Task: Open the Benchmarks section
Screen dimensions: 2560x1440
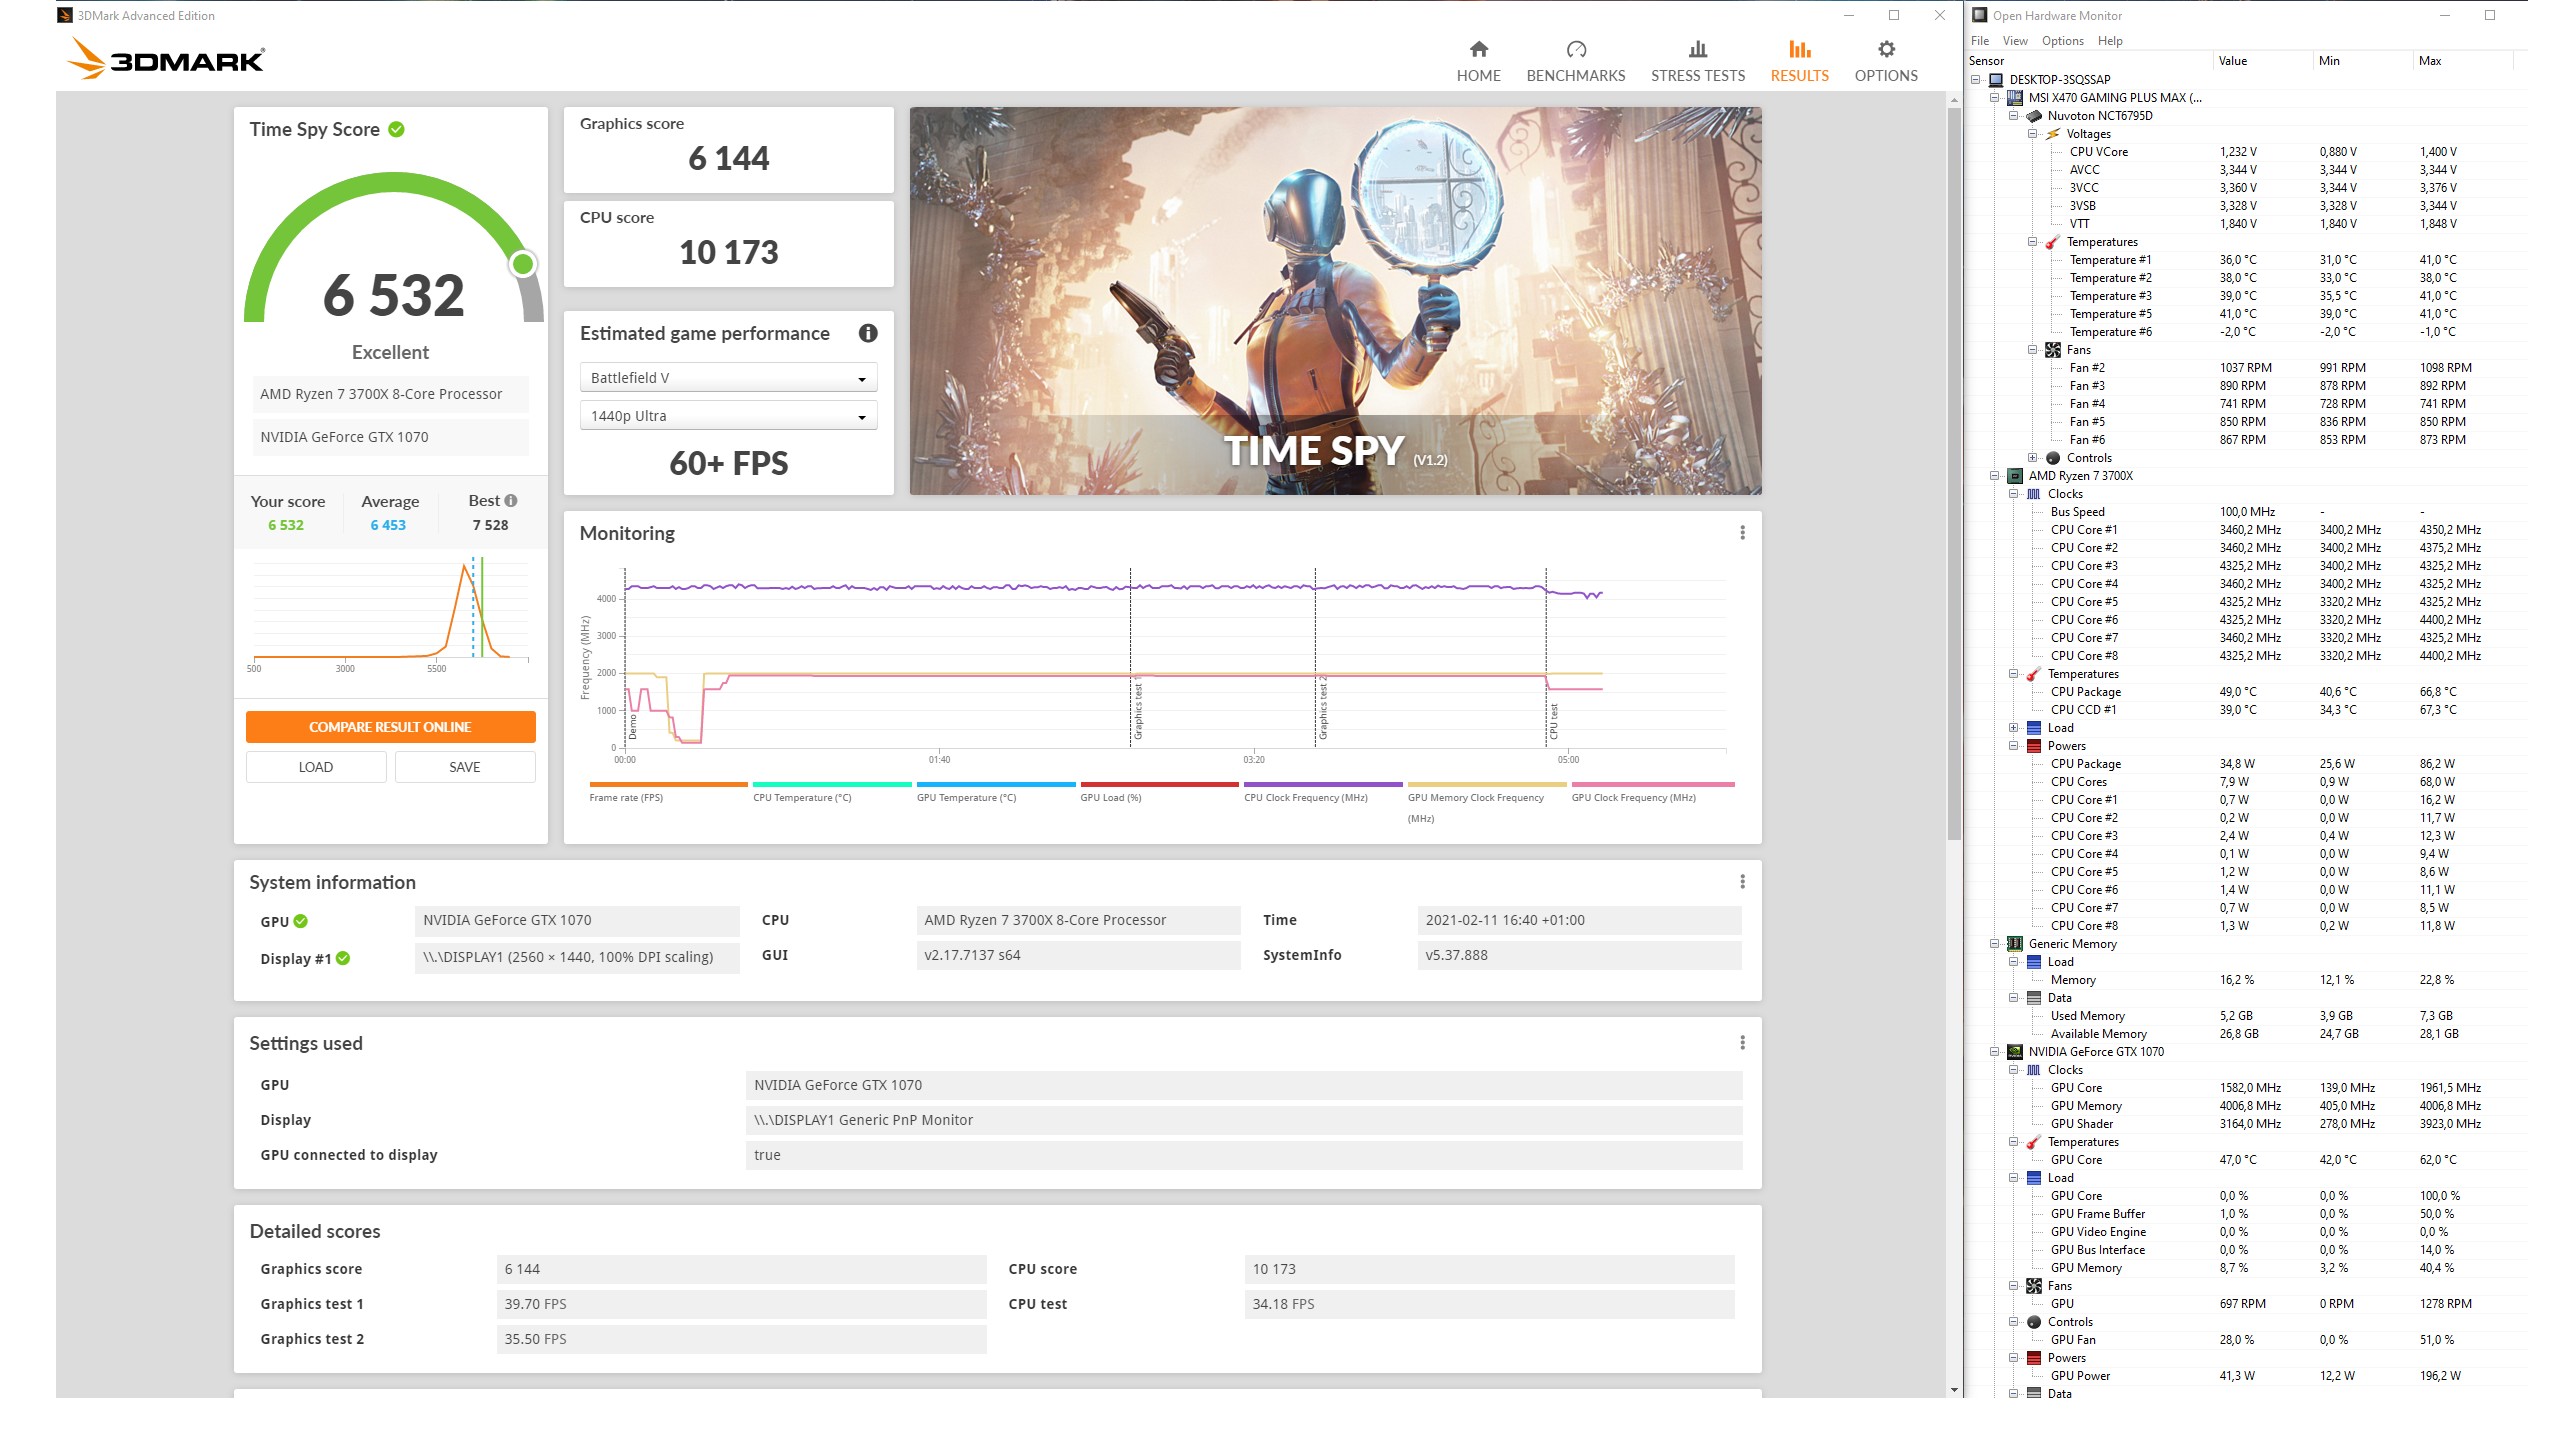Action: 1575,58
